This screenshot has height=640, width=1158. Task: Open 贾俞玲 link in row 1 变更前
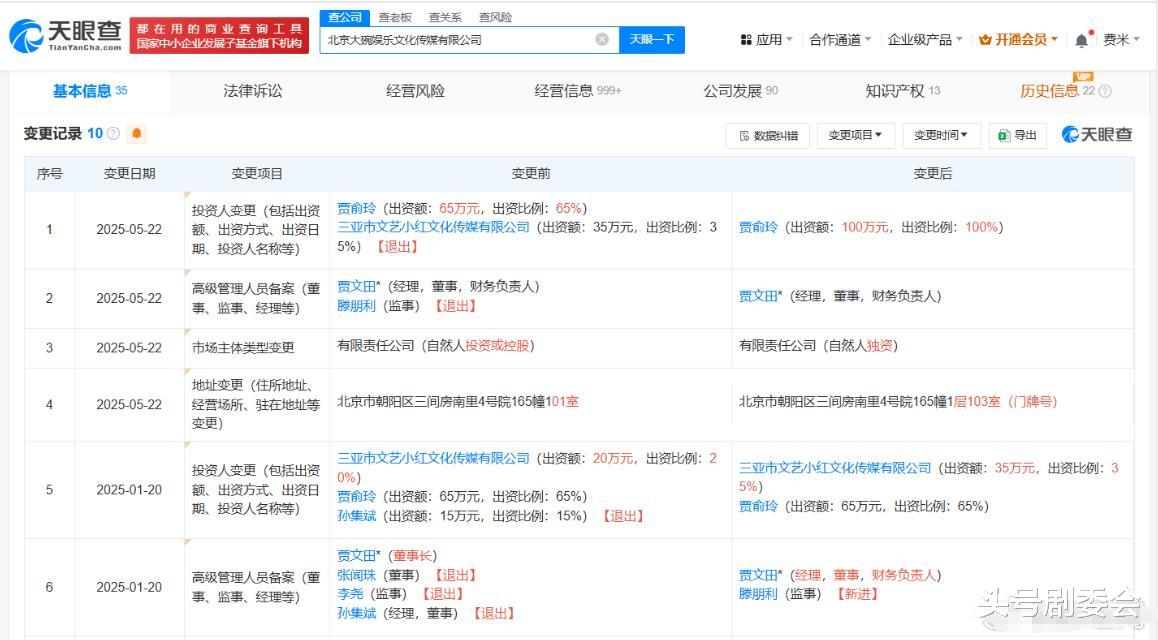357,208
